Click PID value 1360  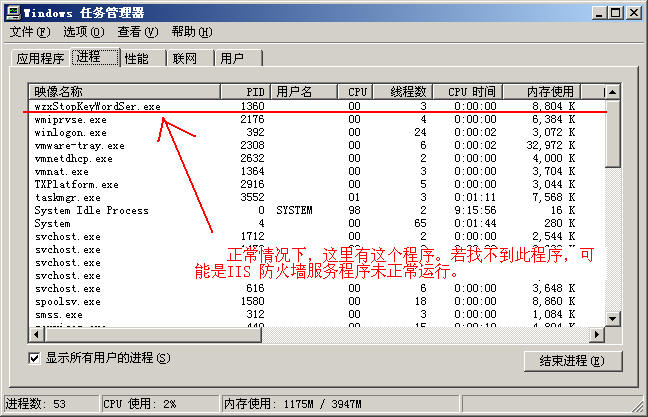(x=252, y=106)
